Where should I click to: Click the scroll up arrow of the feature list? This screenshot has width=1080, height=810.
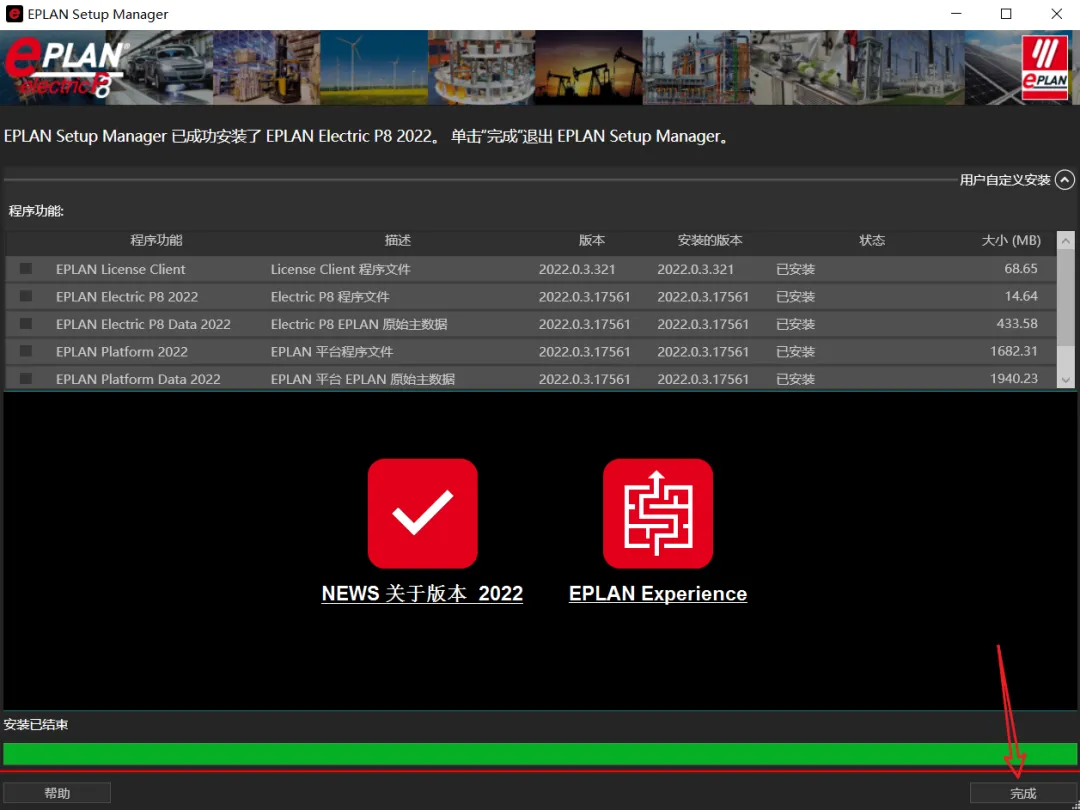(1066, 240)
